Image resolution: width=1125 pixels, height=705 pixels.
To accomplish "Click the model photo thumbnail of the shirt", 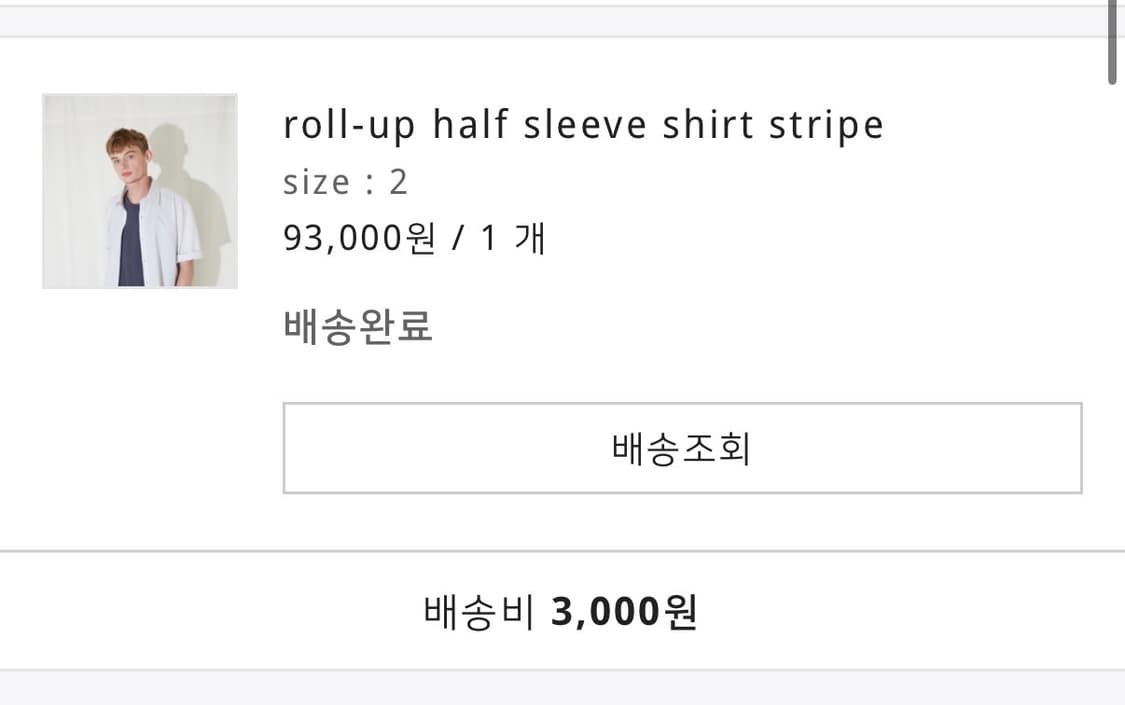I will point(140,192).
